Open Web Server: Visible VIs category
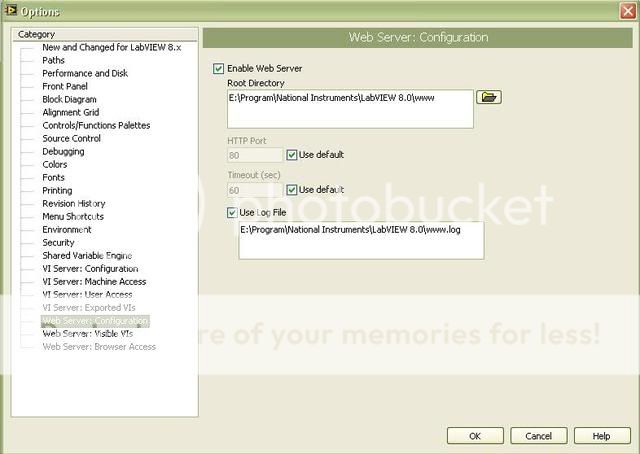Viewport: 640px width, 454px height. click(x=87, y=334)
